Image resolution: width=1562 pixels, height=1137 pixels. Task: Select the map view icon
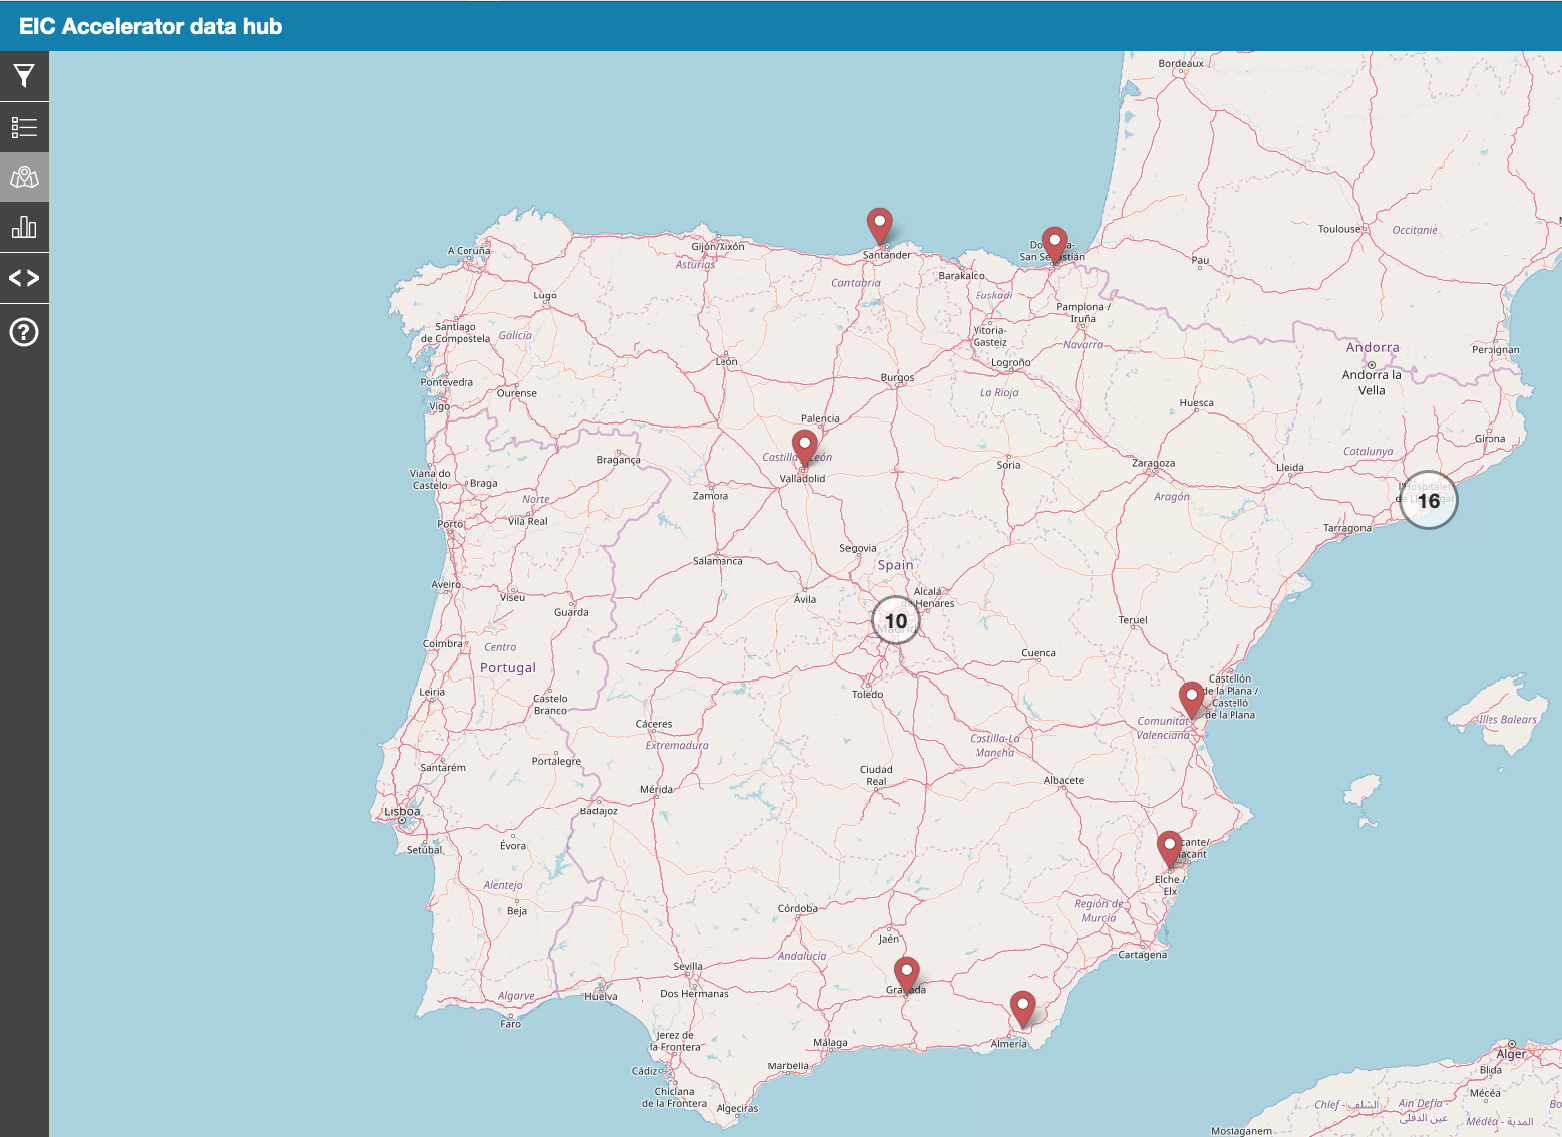click(24, 178)
